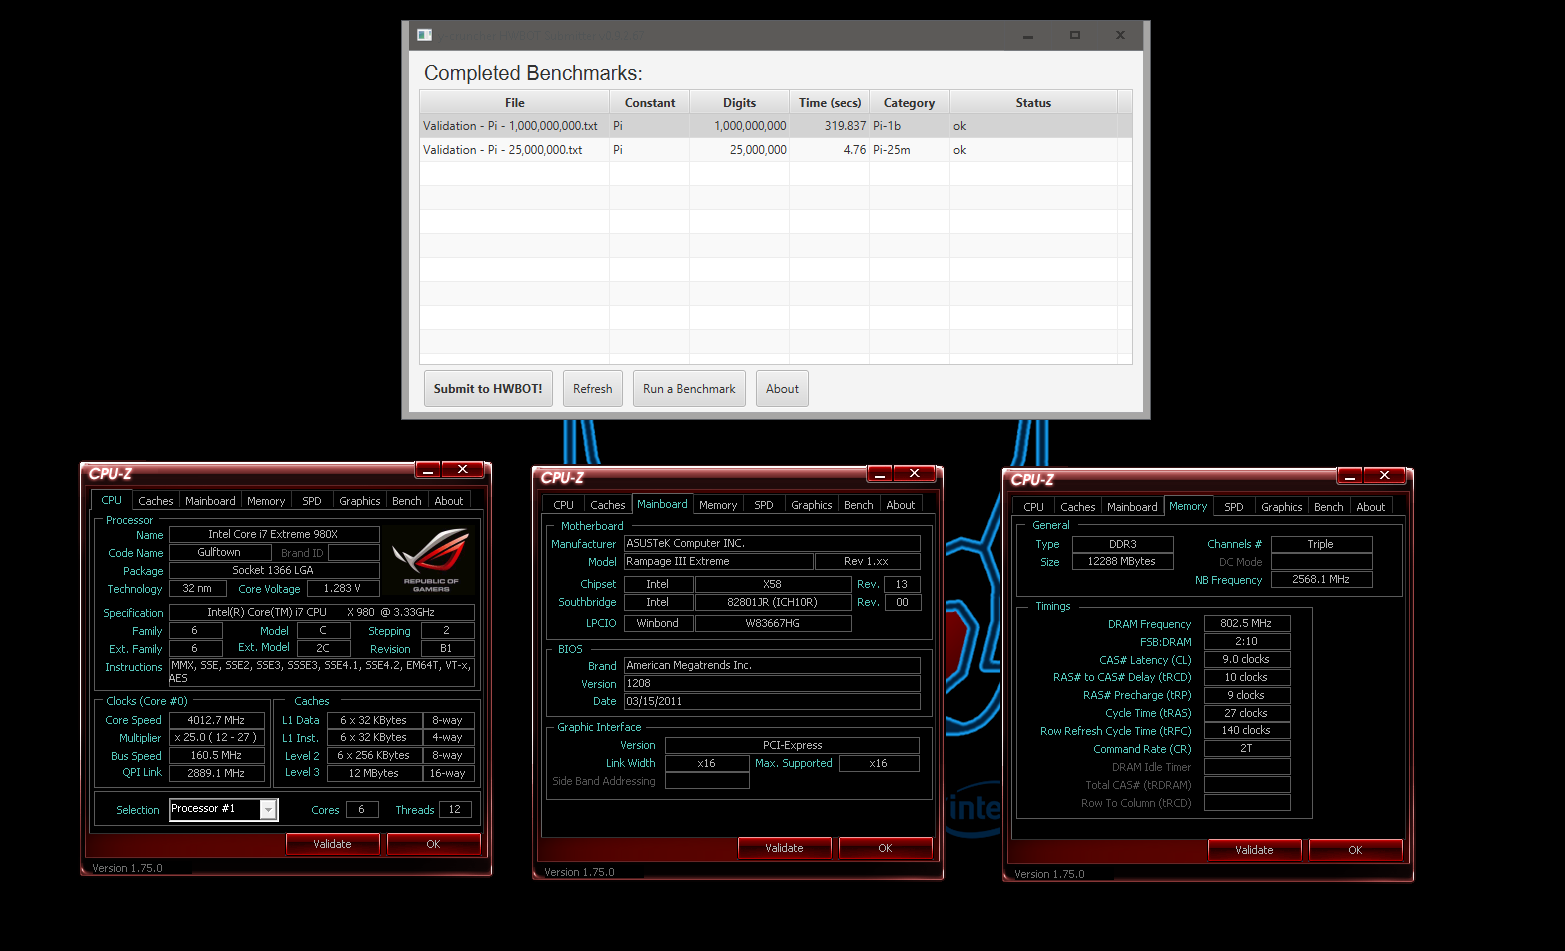Open SPD tab in Memory CPU-Z window
This screenshot has height=951, width=1565.
1234,507
